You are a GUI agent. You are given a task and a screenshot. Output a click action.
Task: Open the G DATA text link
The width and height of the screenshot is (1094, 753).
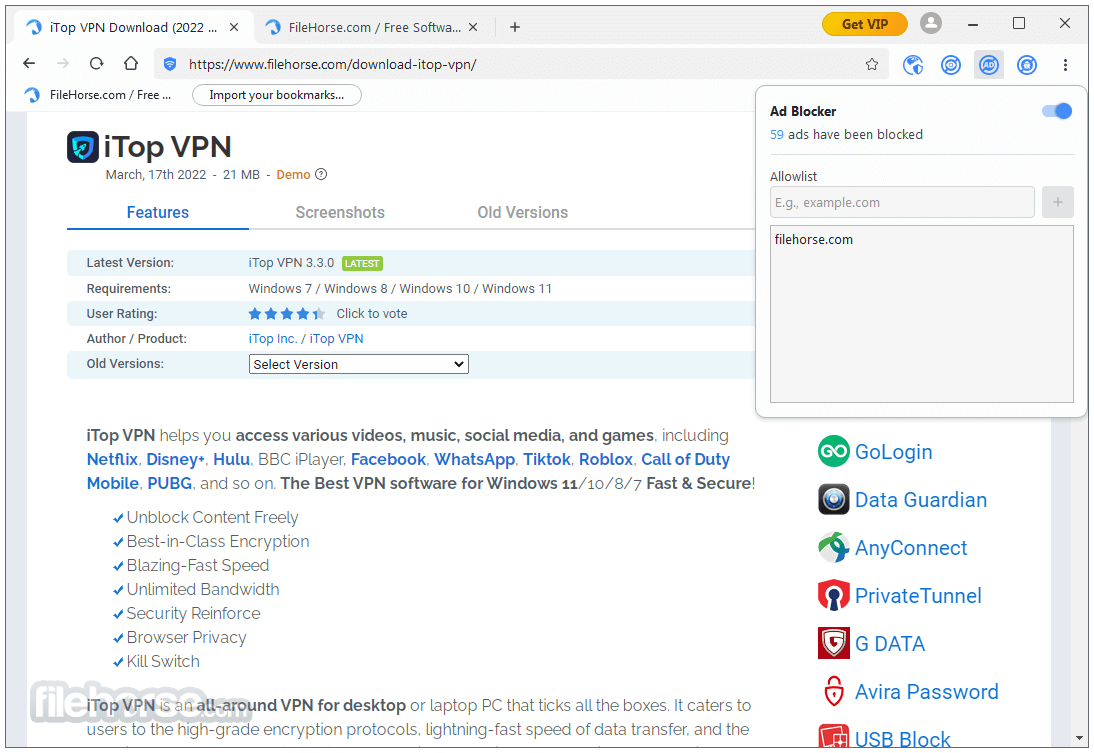[890, 643]
